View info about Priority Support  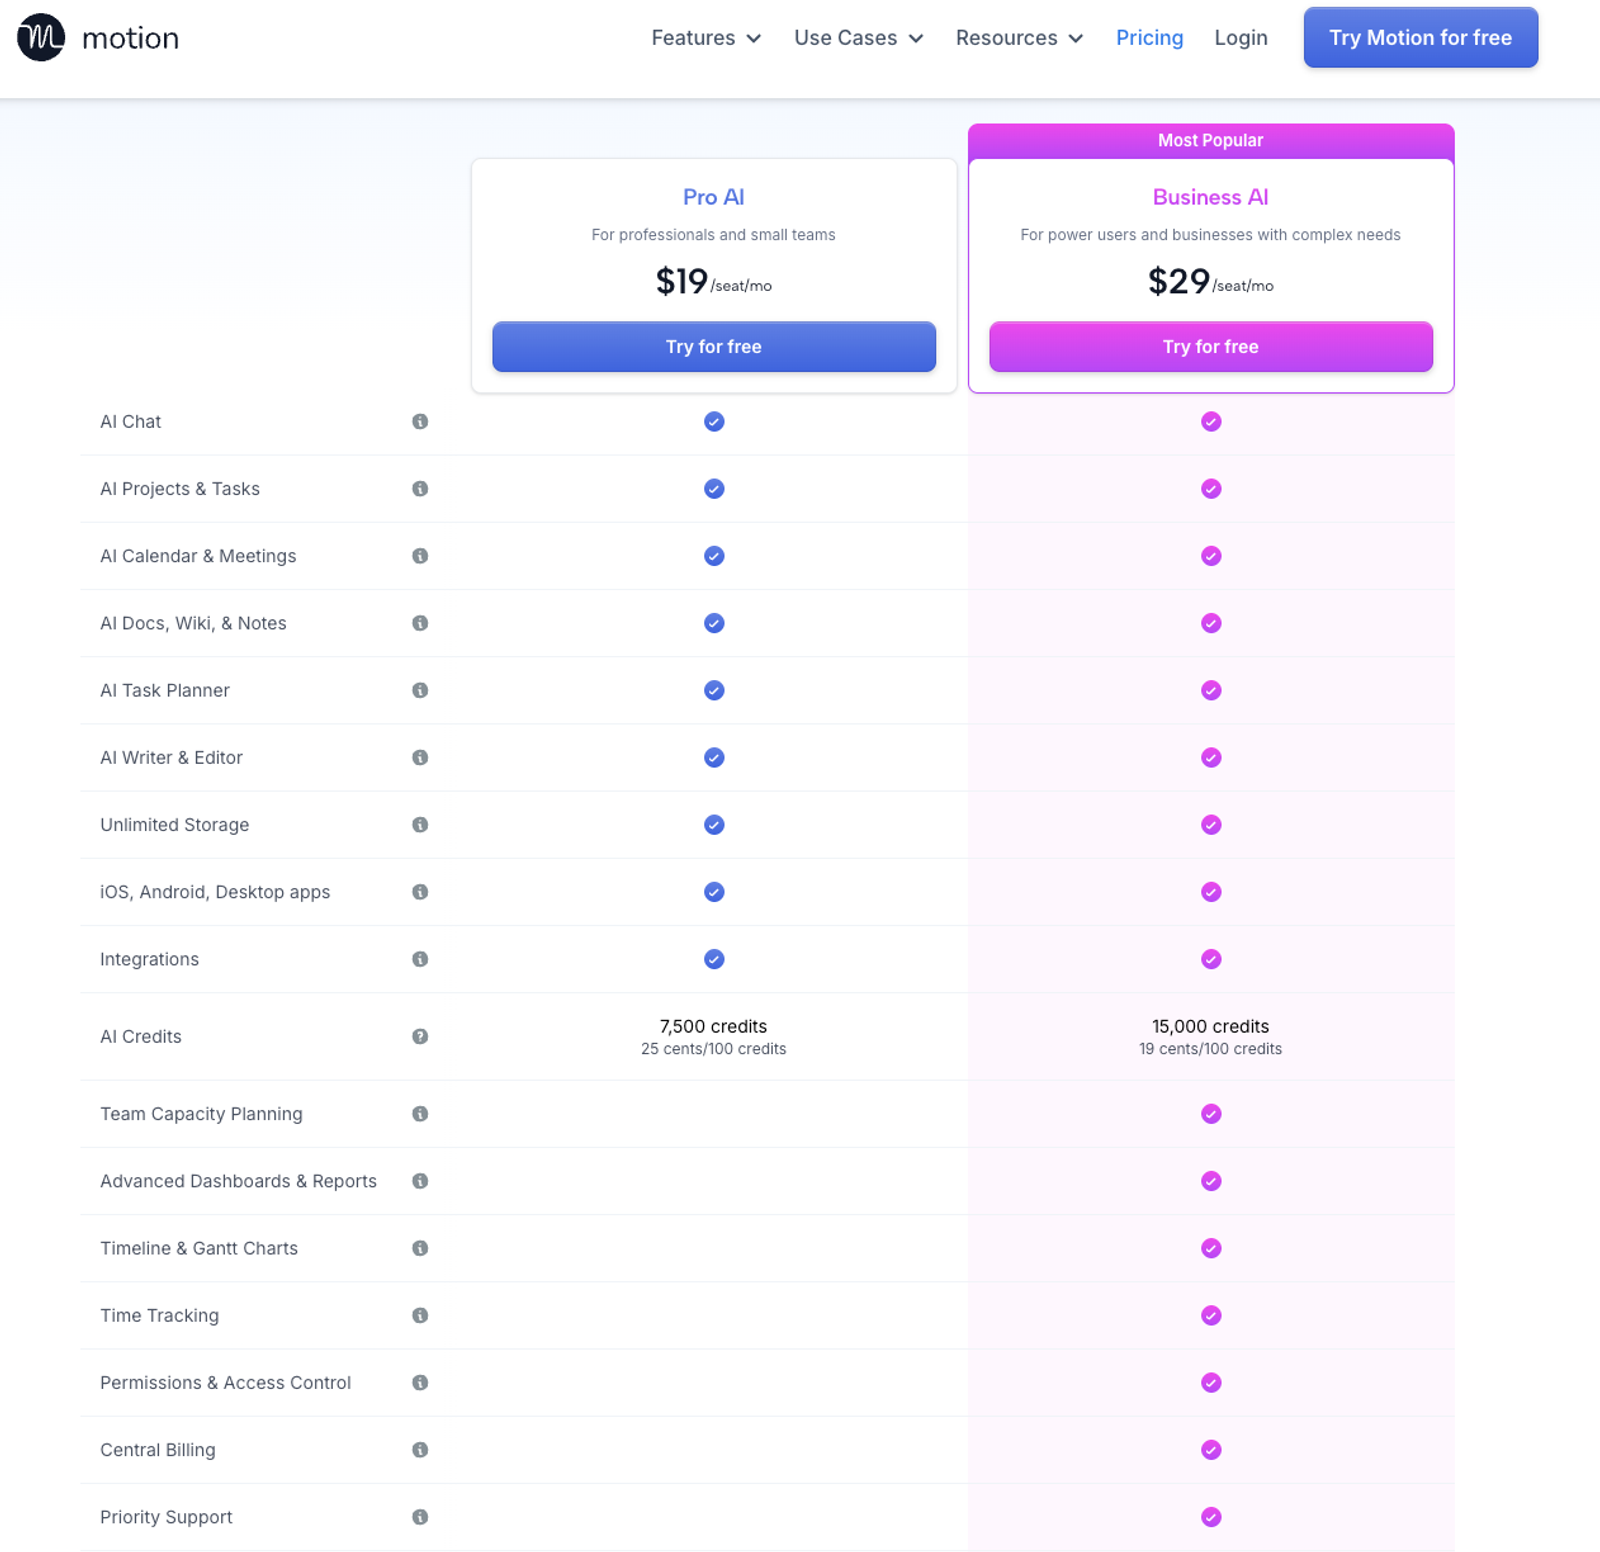(420, 1517)
